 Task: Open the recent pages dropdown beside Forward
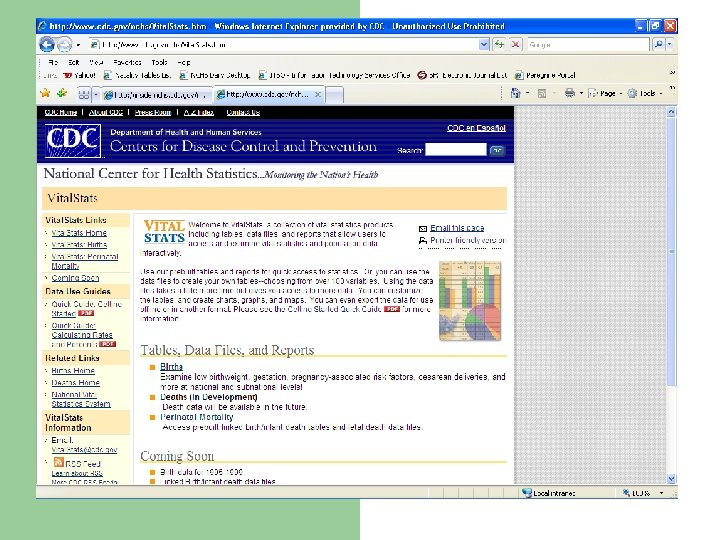coord(78,45)
